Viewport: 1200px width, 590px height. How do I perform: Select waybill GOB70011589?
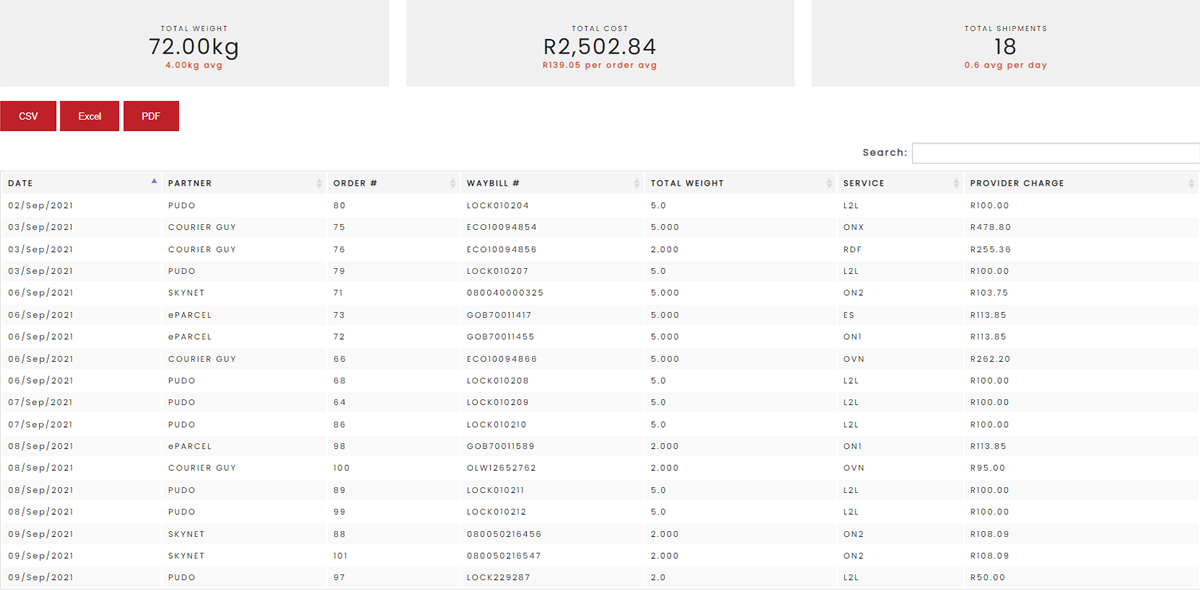click(501, 446)
